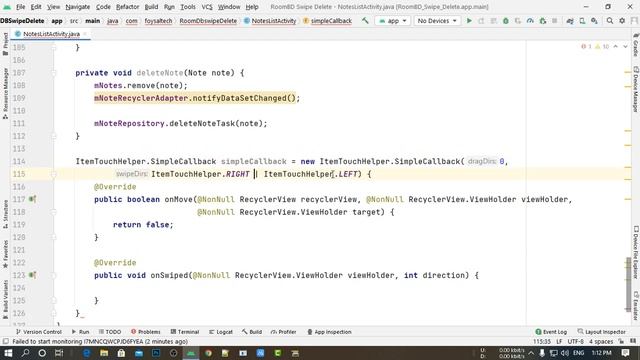Open the No Devices dropdown

tap(437, 20)
